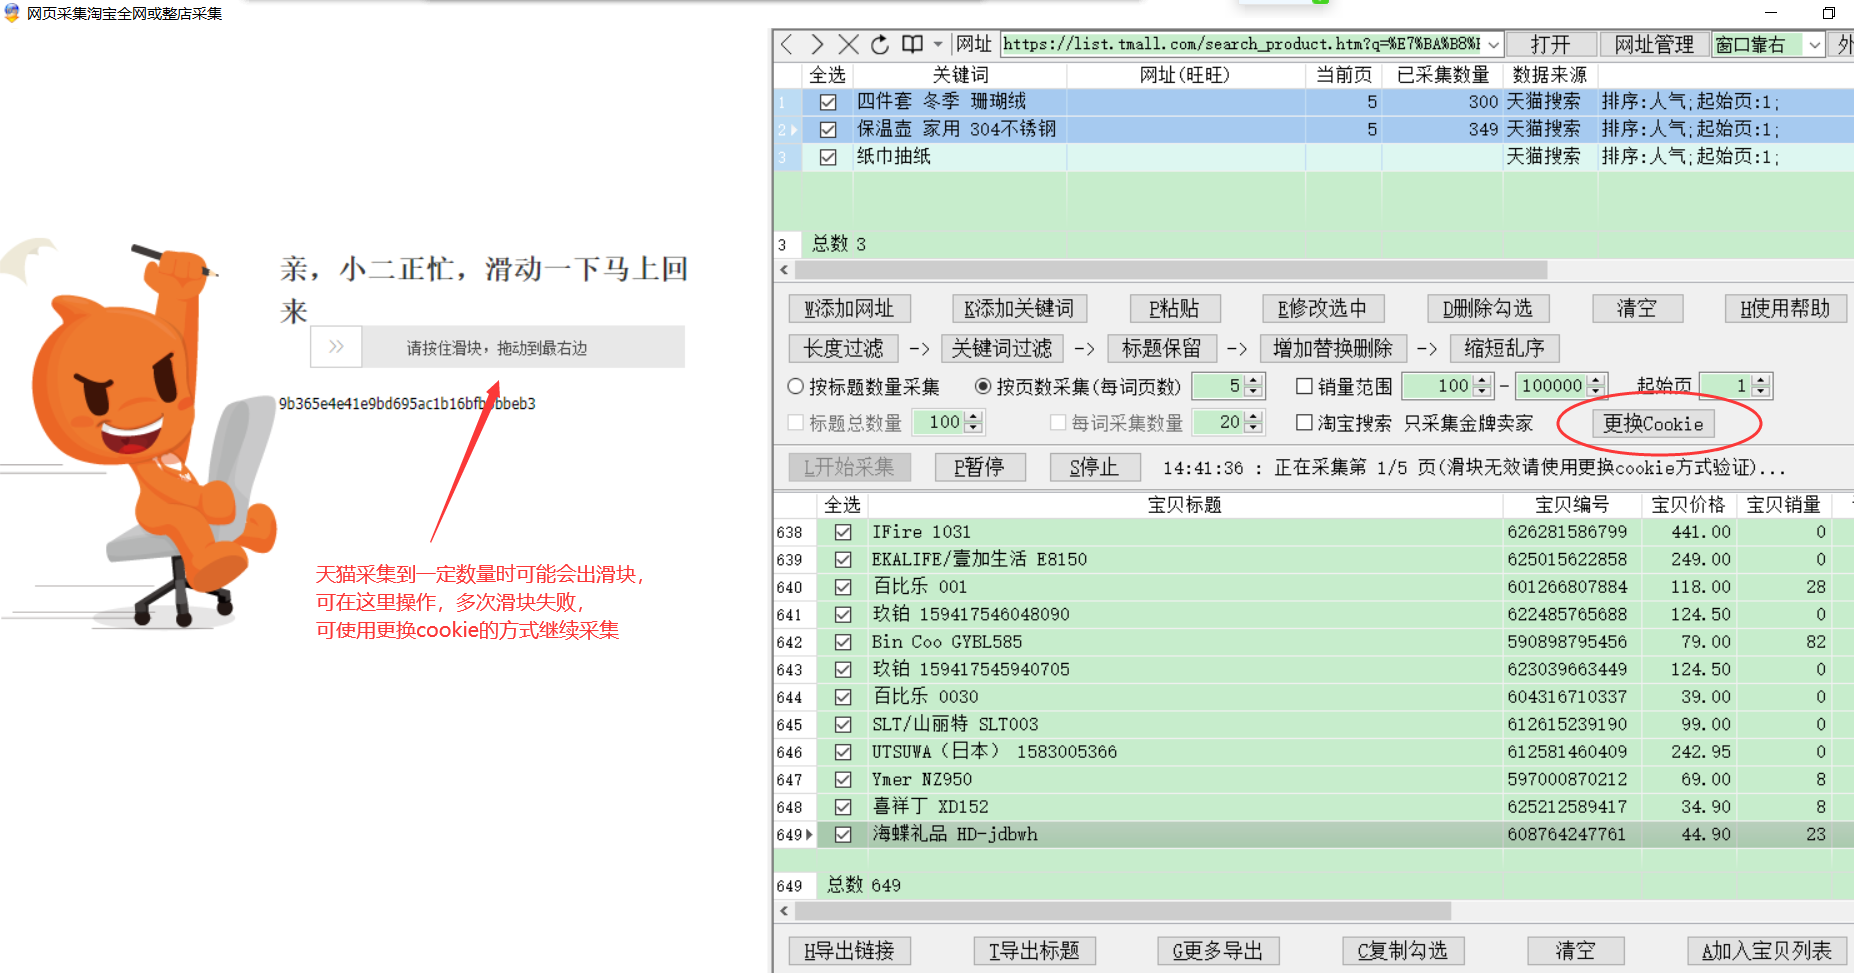Uncheck the 纸巾抽纸 keyword checkbox

pyautogui.click(x=828, y=157)
